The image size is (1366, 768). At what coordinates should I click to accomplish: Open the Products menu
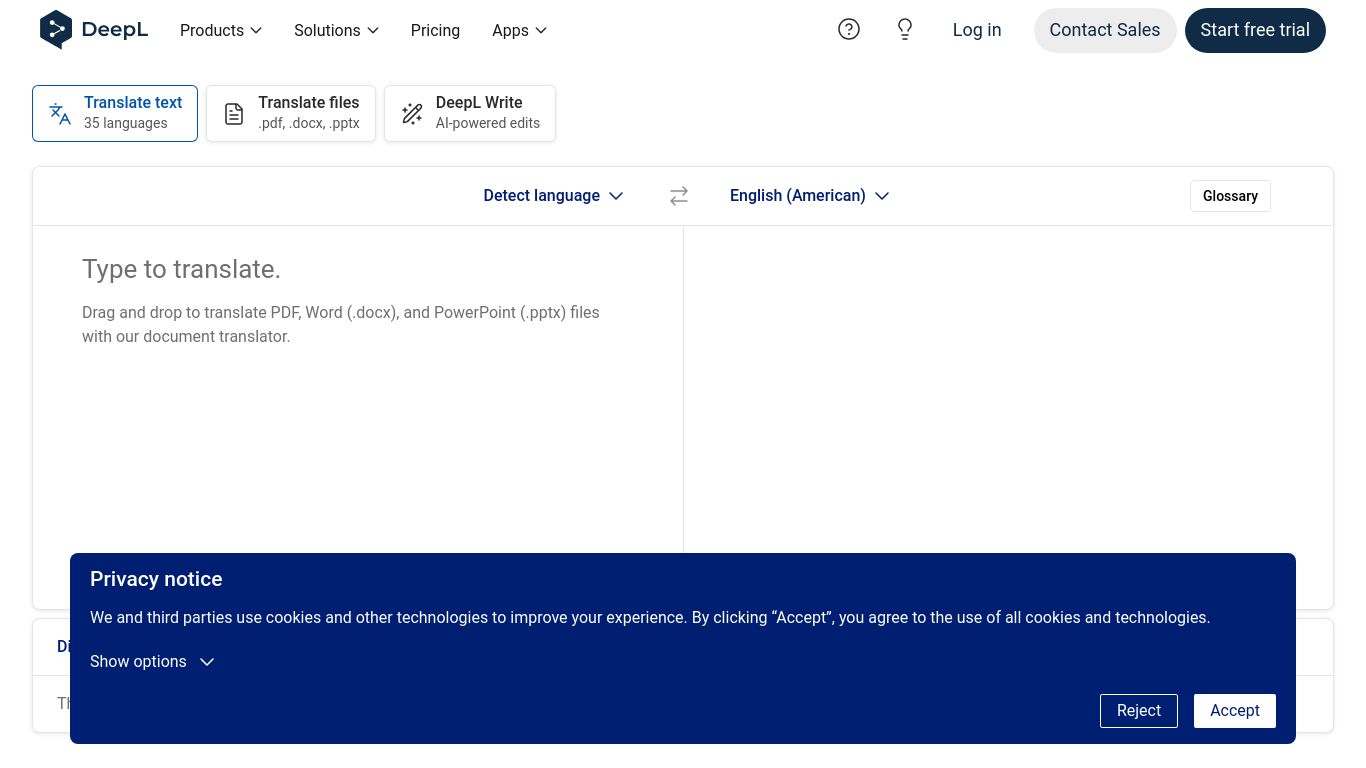(x=221, y=31)
